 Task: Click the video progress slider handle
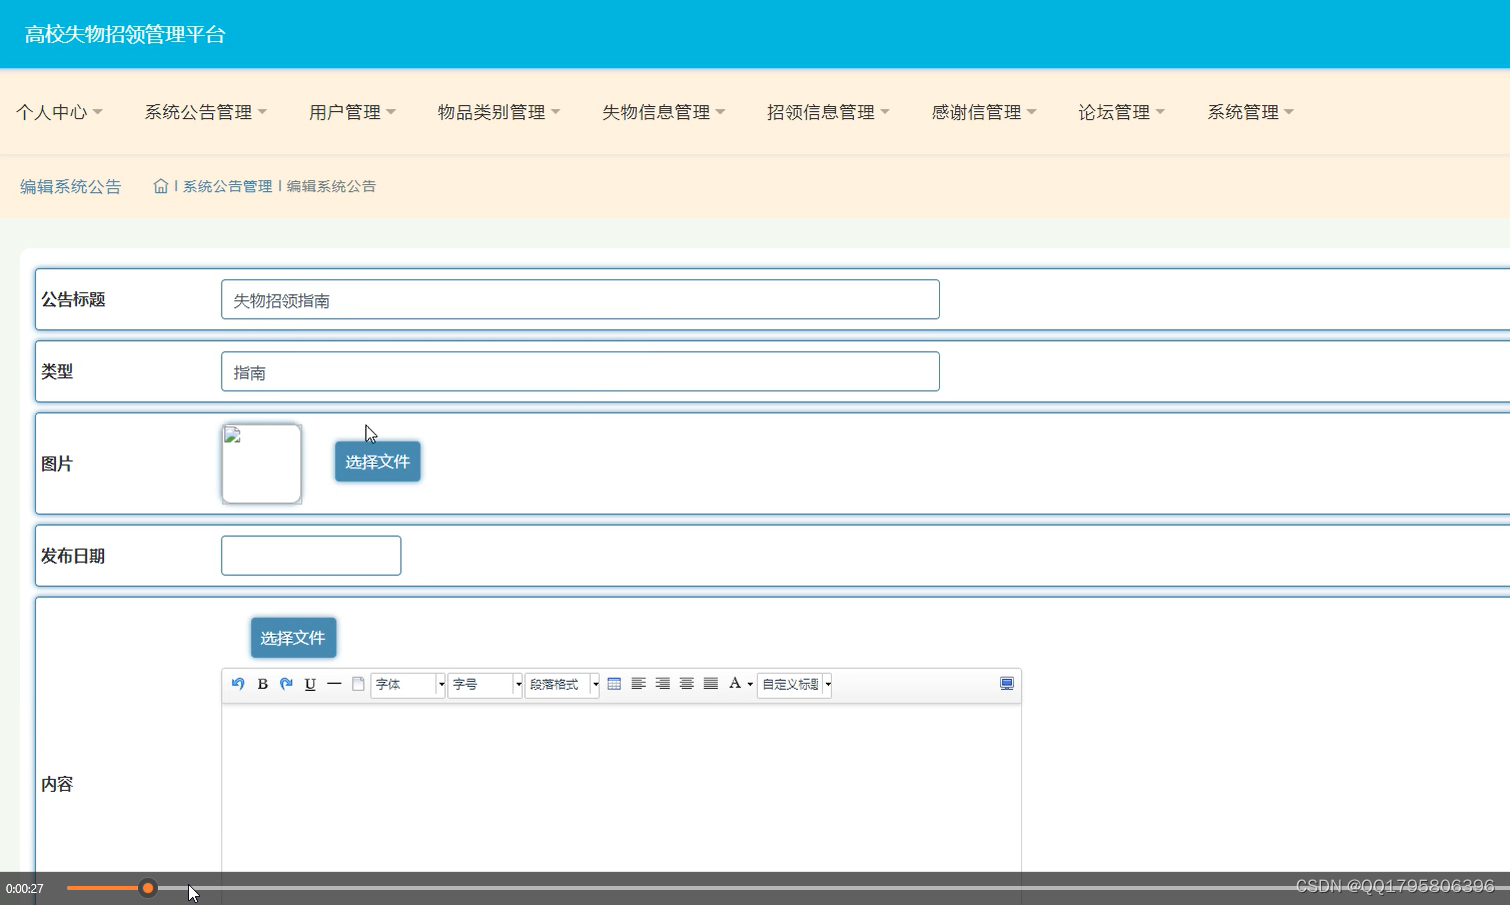point(148,888)
